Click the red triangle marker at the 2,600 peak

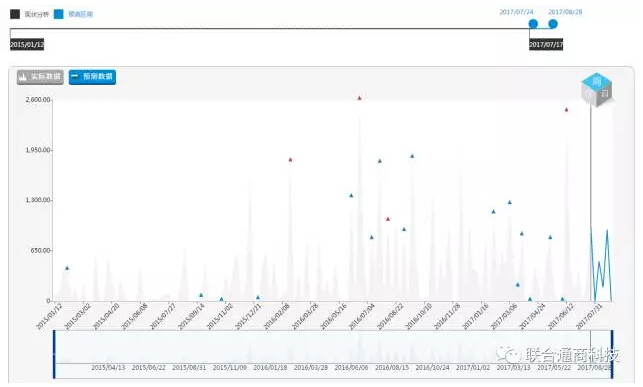point(359,98)
